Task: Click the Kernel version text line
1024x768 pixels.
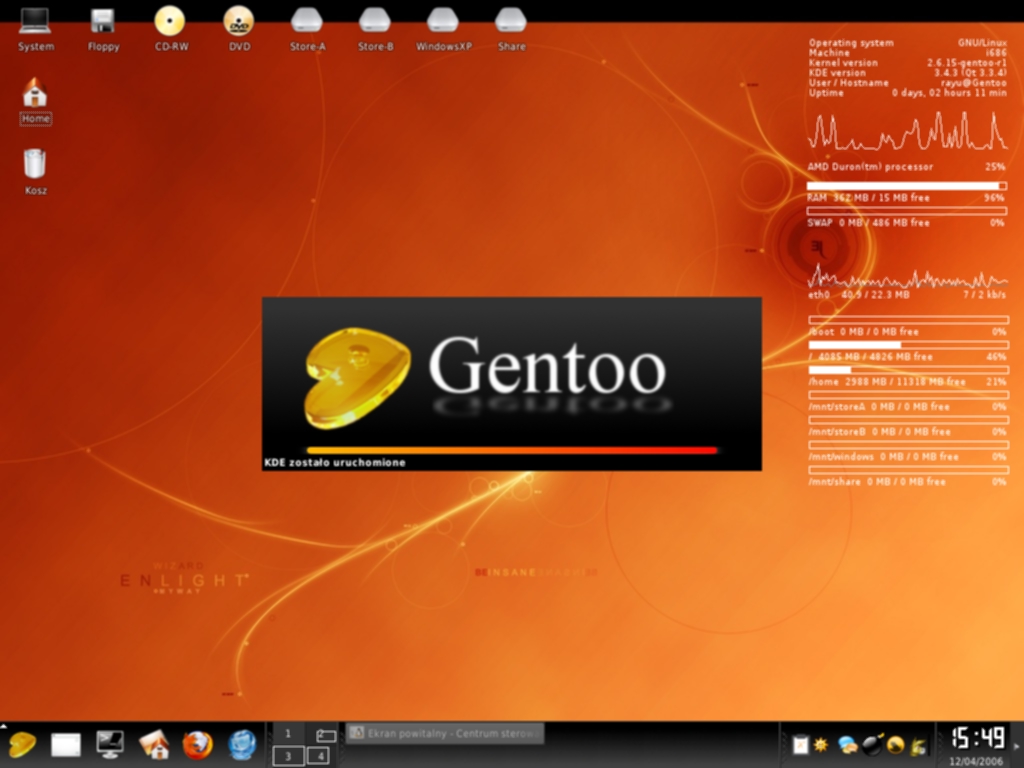Action: click(x=907, y=63)
